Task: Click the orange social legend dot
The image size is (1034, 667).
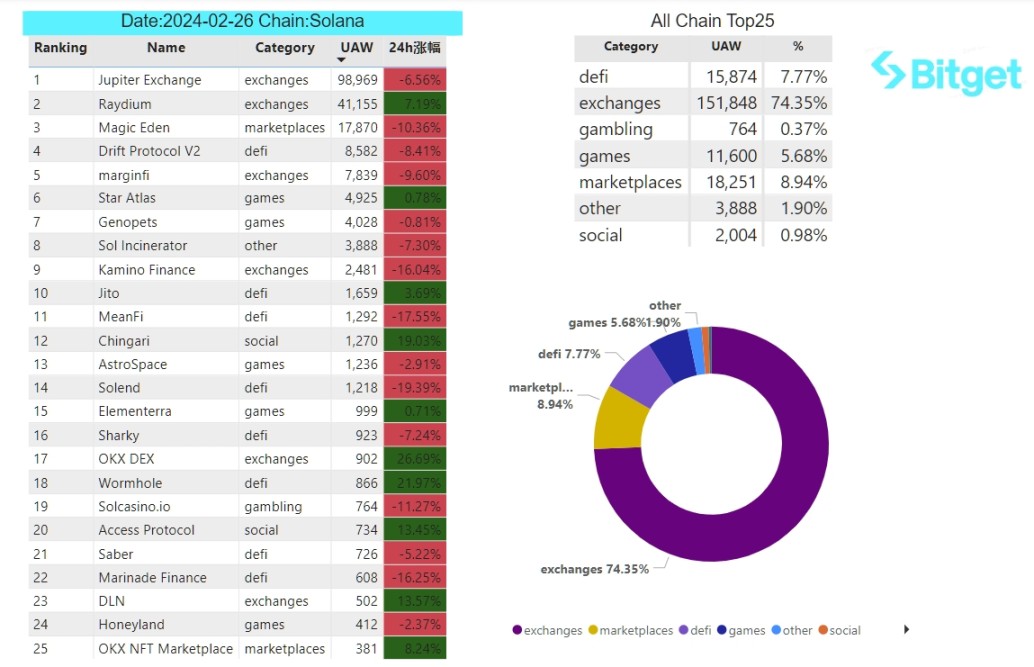Action: pyautogui.click(x=823, y=630)
